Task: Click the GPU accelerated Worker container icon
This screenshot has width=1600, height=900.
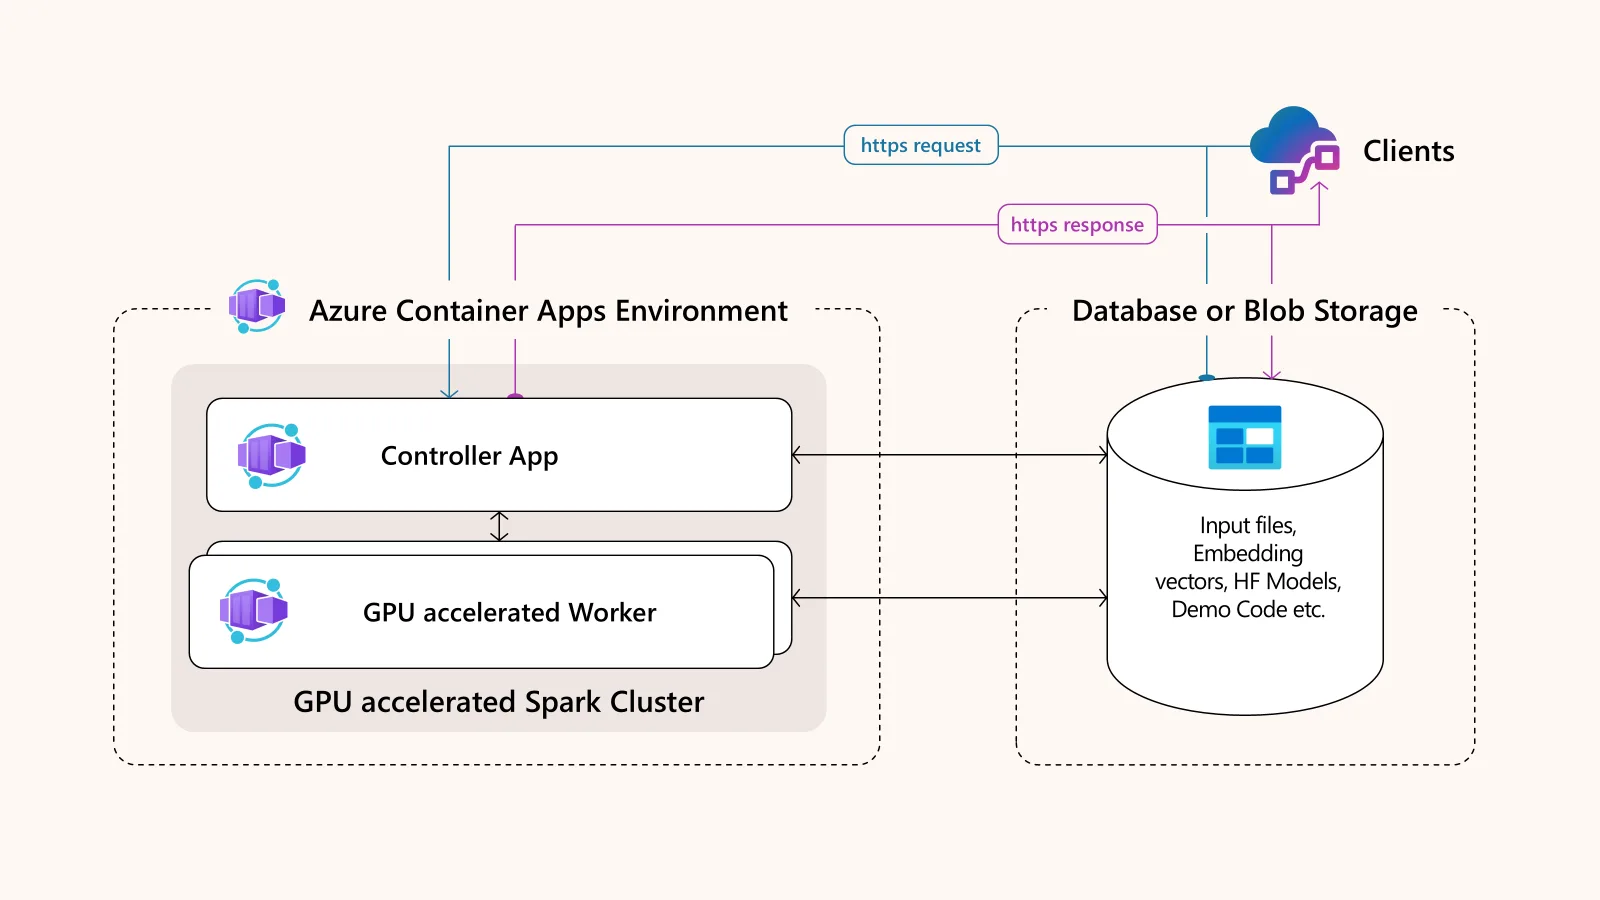Action: [x=254, y=611]
